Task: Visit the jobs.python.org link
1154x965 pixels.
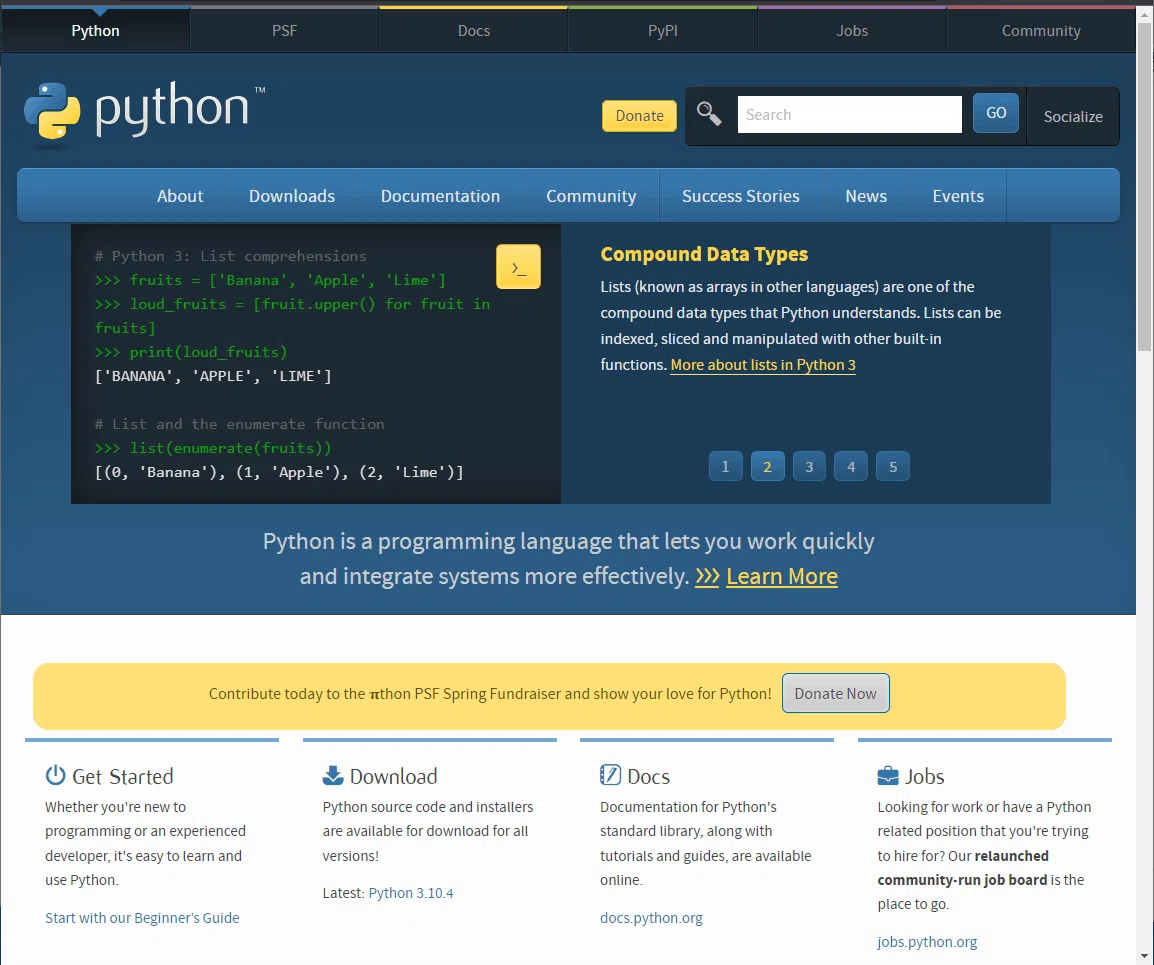Action: tap(927, 942)
